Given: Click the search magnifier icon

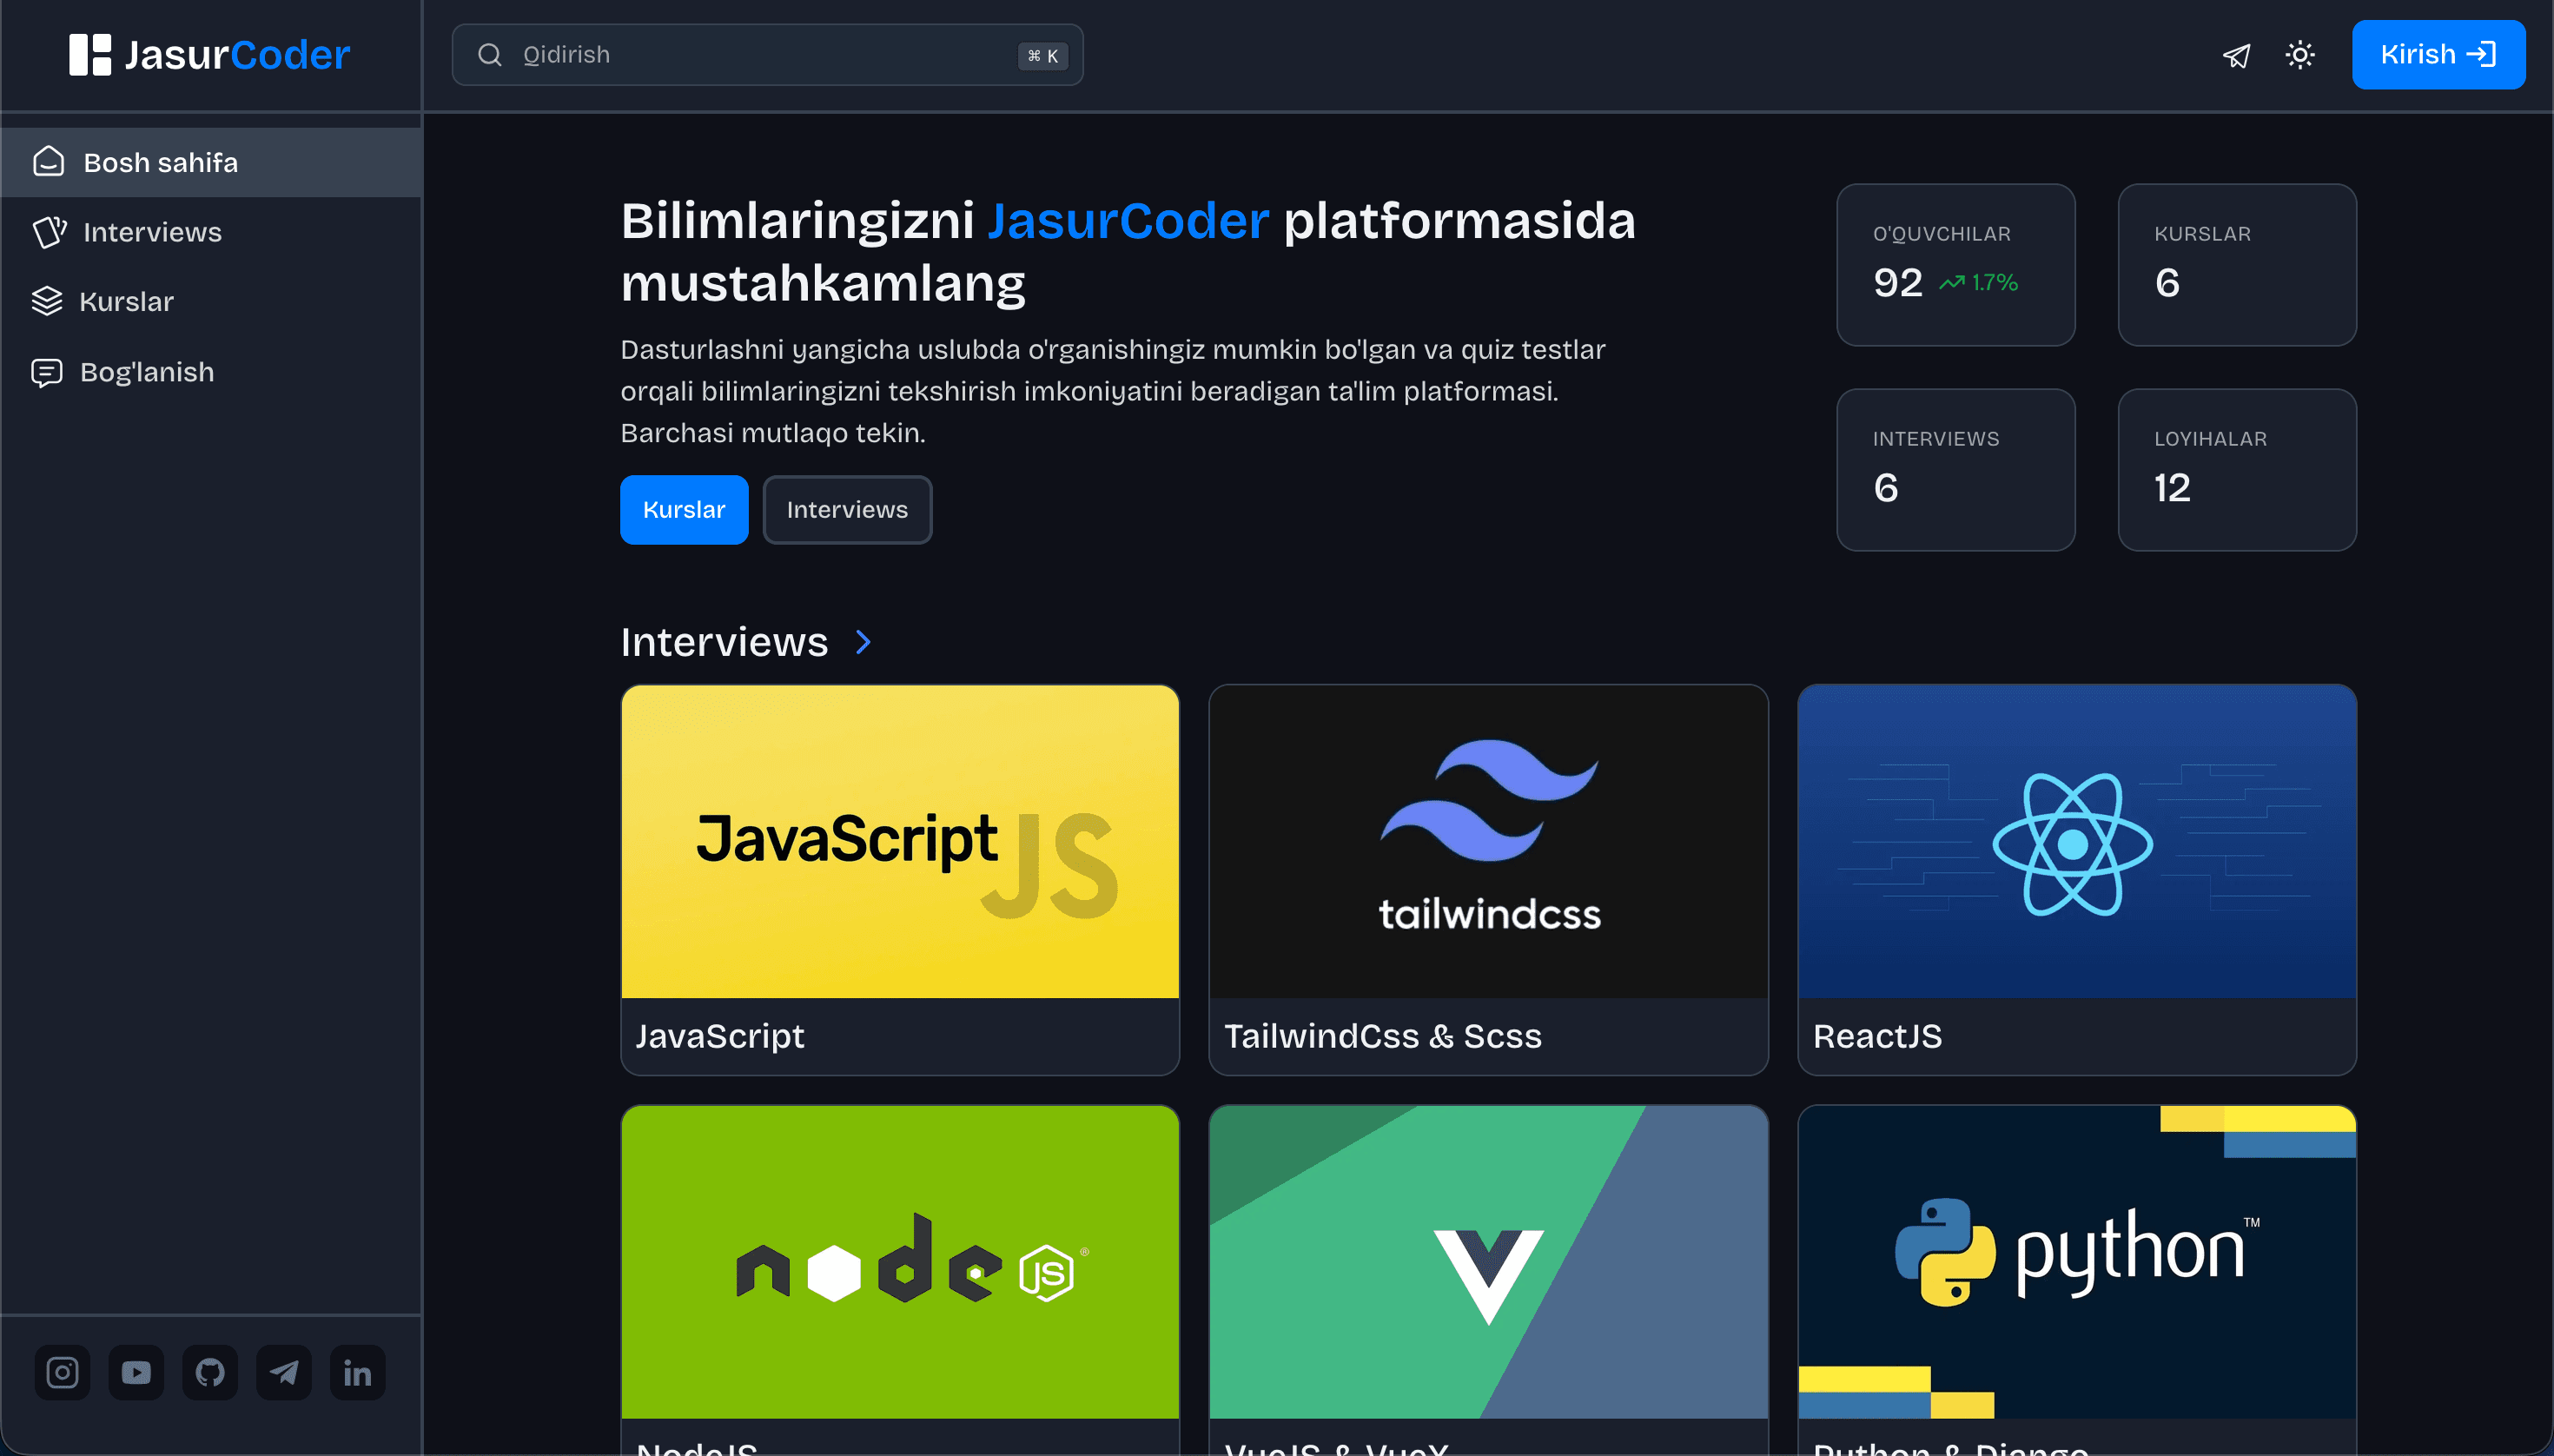Looking at the screenshot, I should point(489,55).
